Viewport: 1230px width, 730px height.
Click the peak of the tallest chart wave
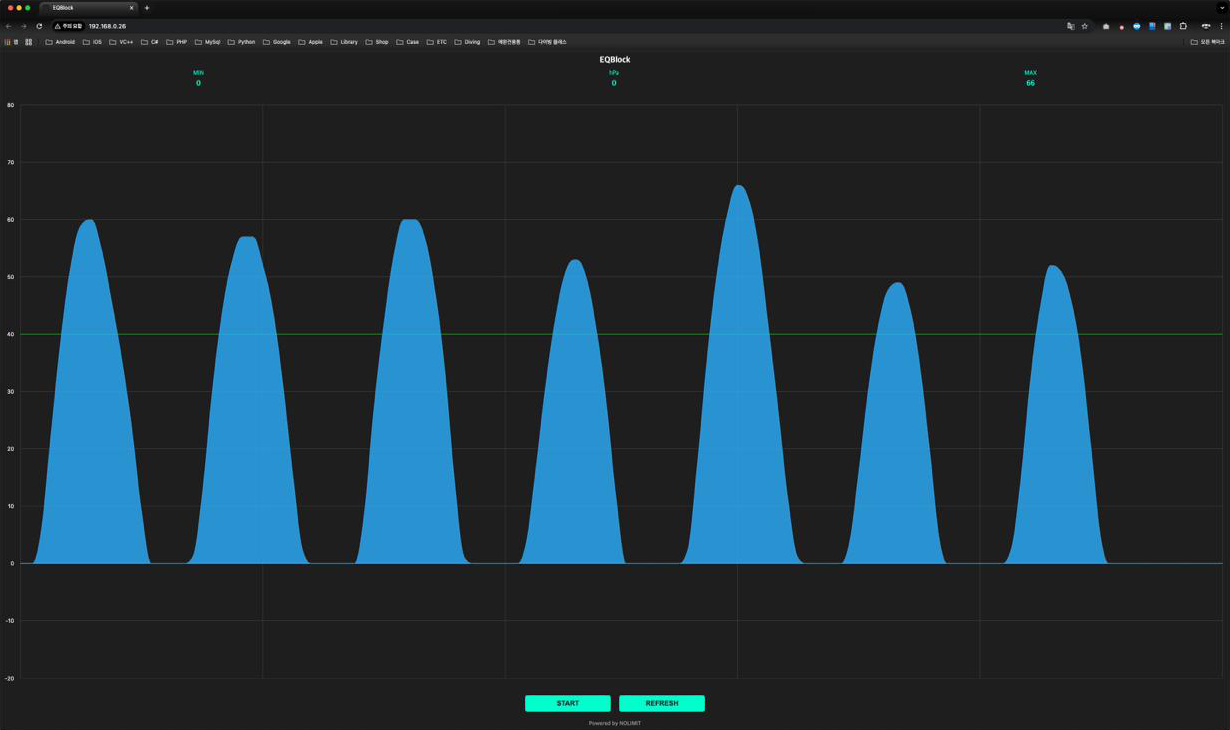pos(738,186)
